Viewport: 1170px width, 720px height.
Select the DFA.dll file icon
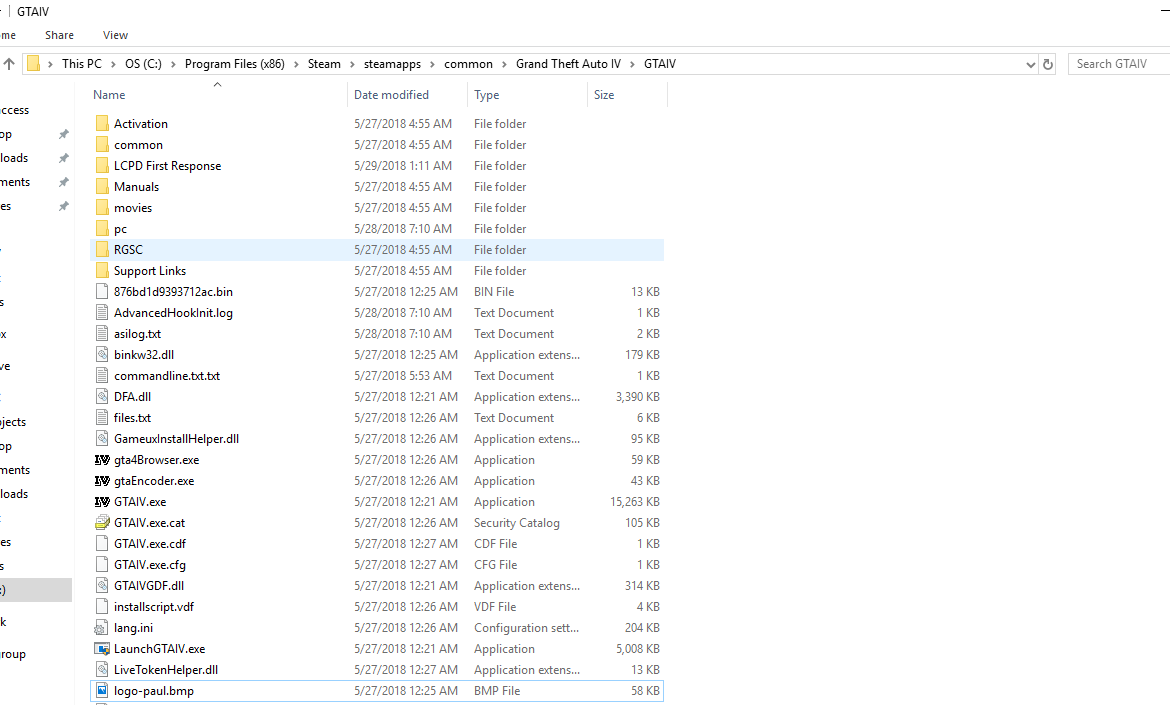pos(102,396)
